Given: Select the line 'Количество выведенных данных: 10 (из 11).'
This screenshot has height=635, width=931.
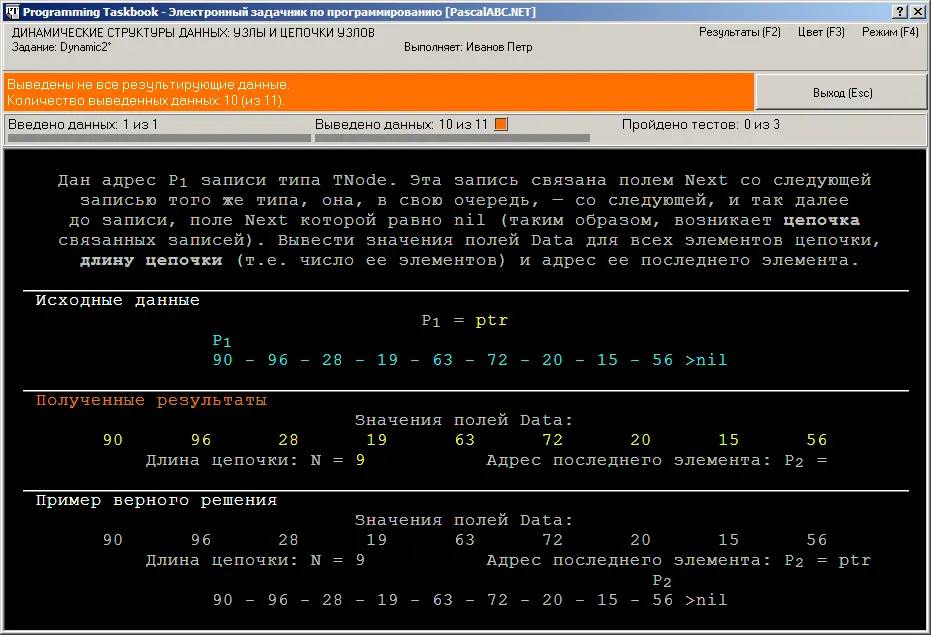Looking at the screenshot, I should click(145, 100).
